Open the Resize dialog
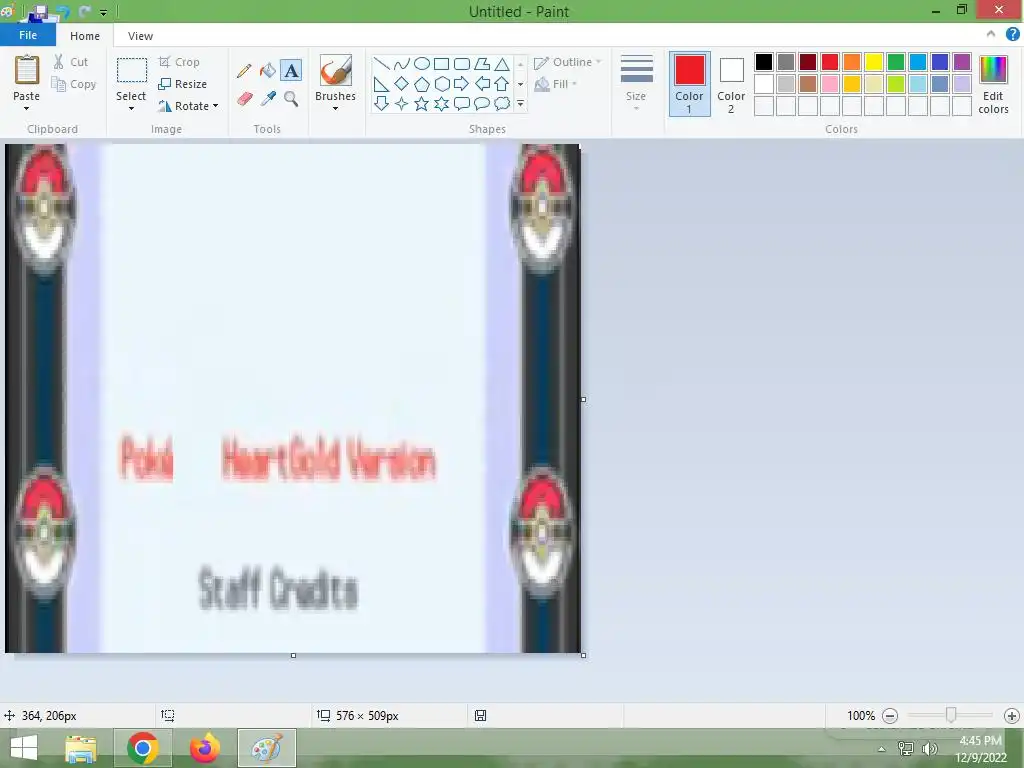 183,84
